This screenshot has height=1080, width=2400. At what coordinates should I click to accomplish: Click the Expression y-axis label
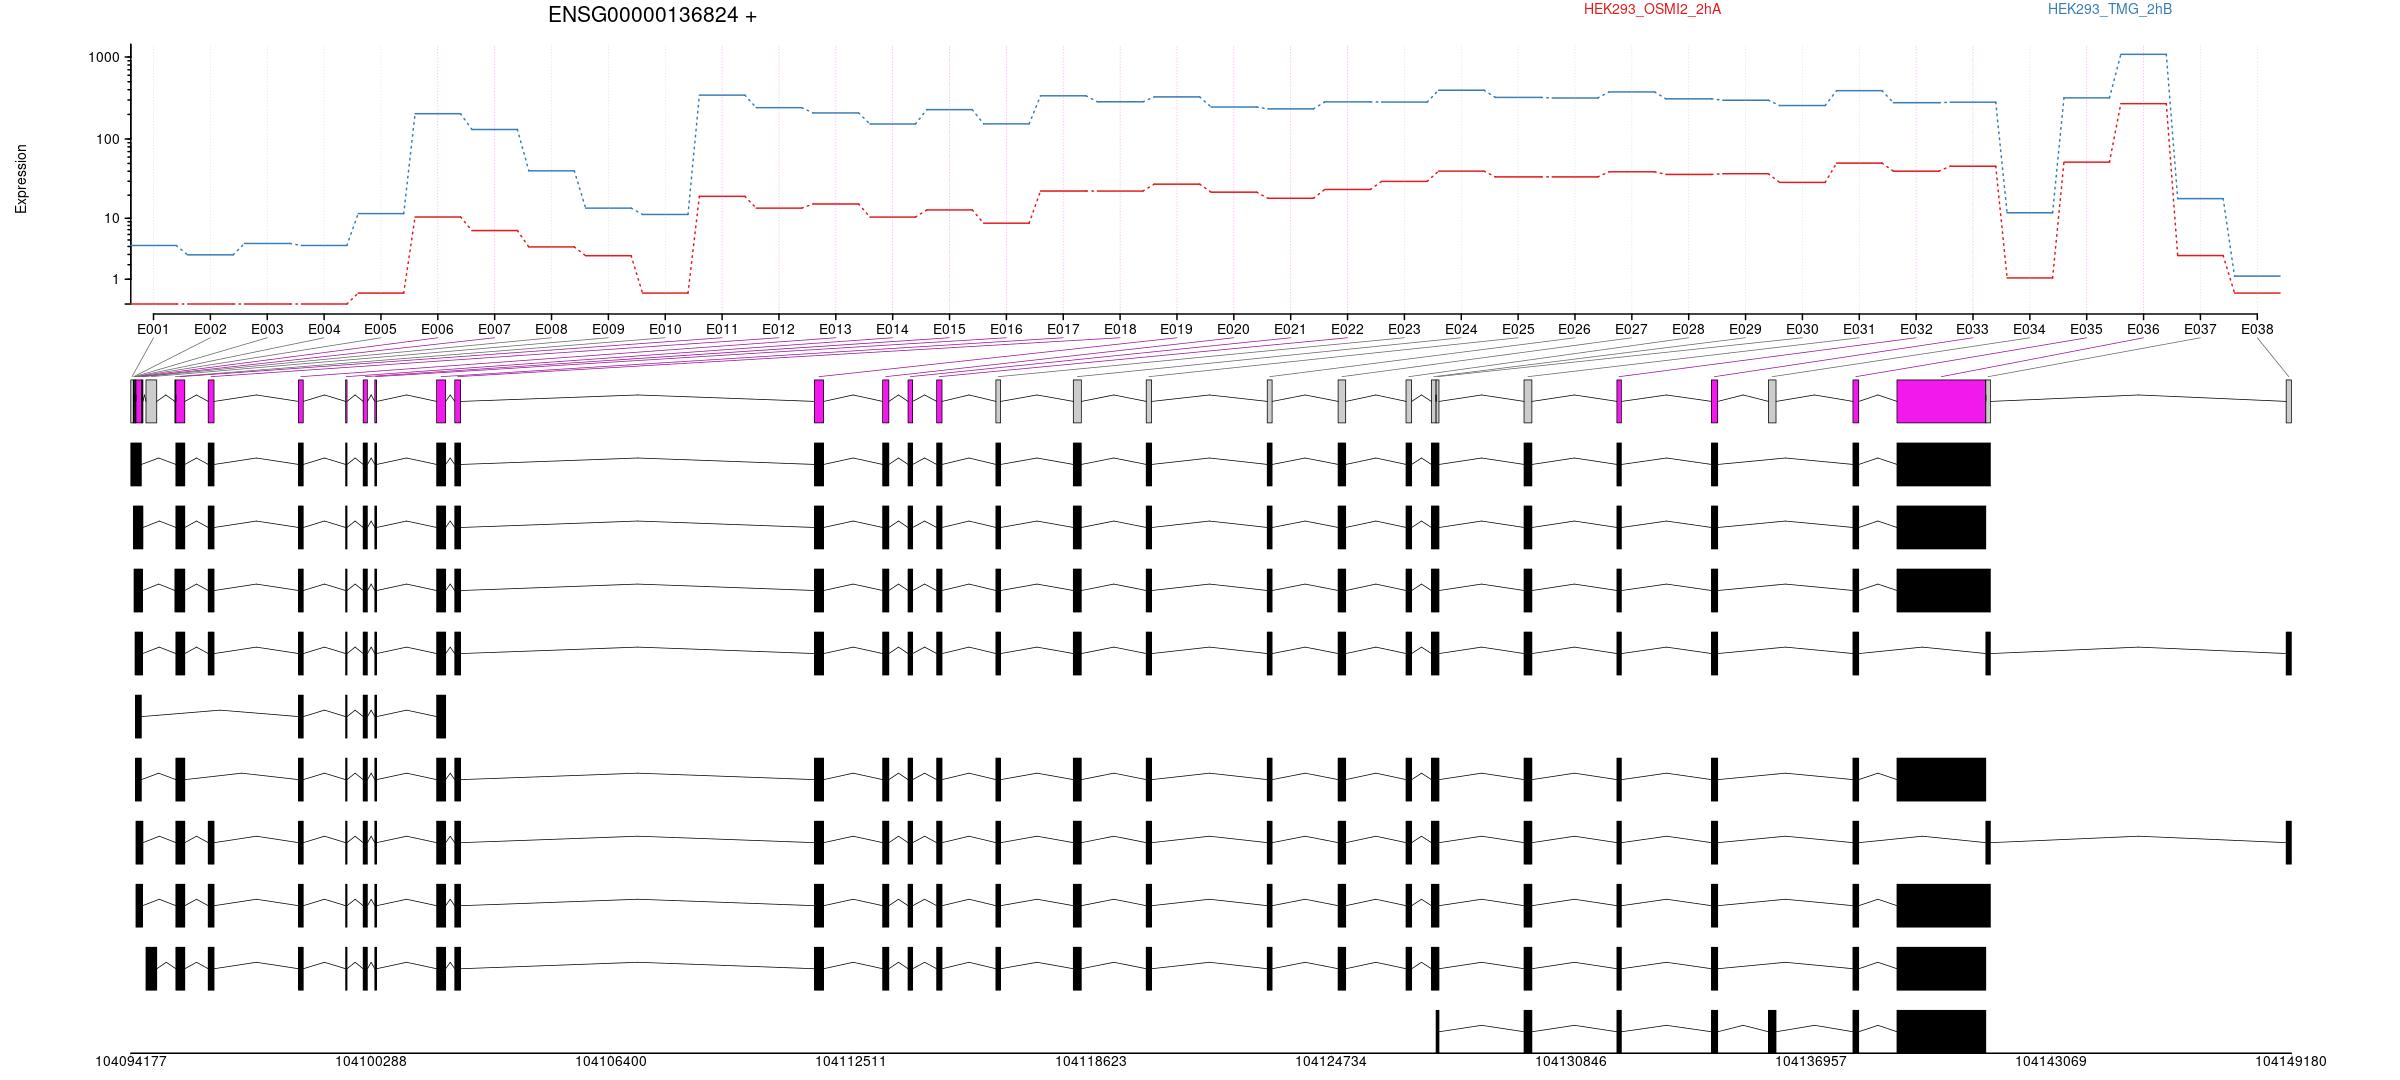tap(21, 179)
